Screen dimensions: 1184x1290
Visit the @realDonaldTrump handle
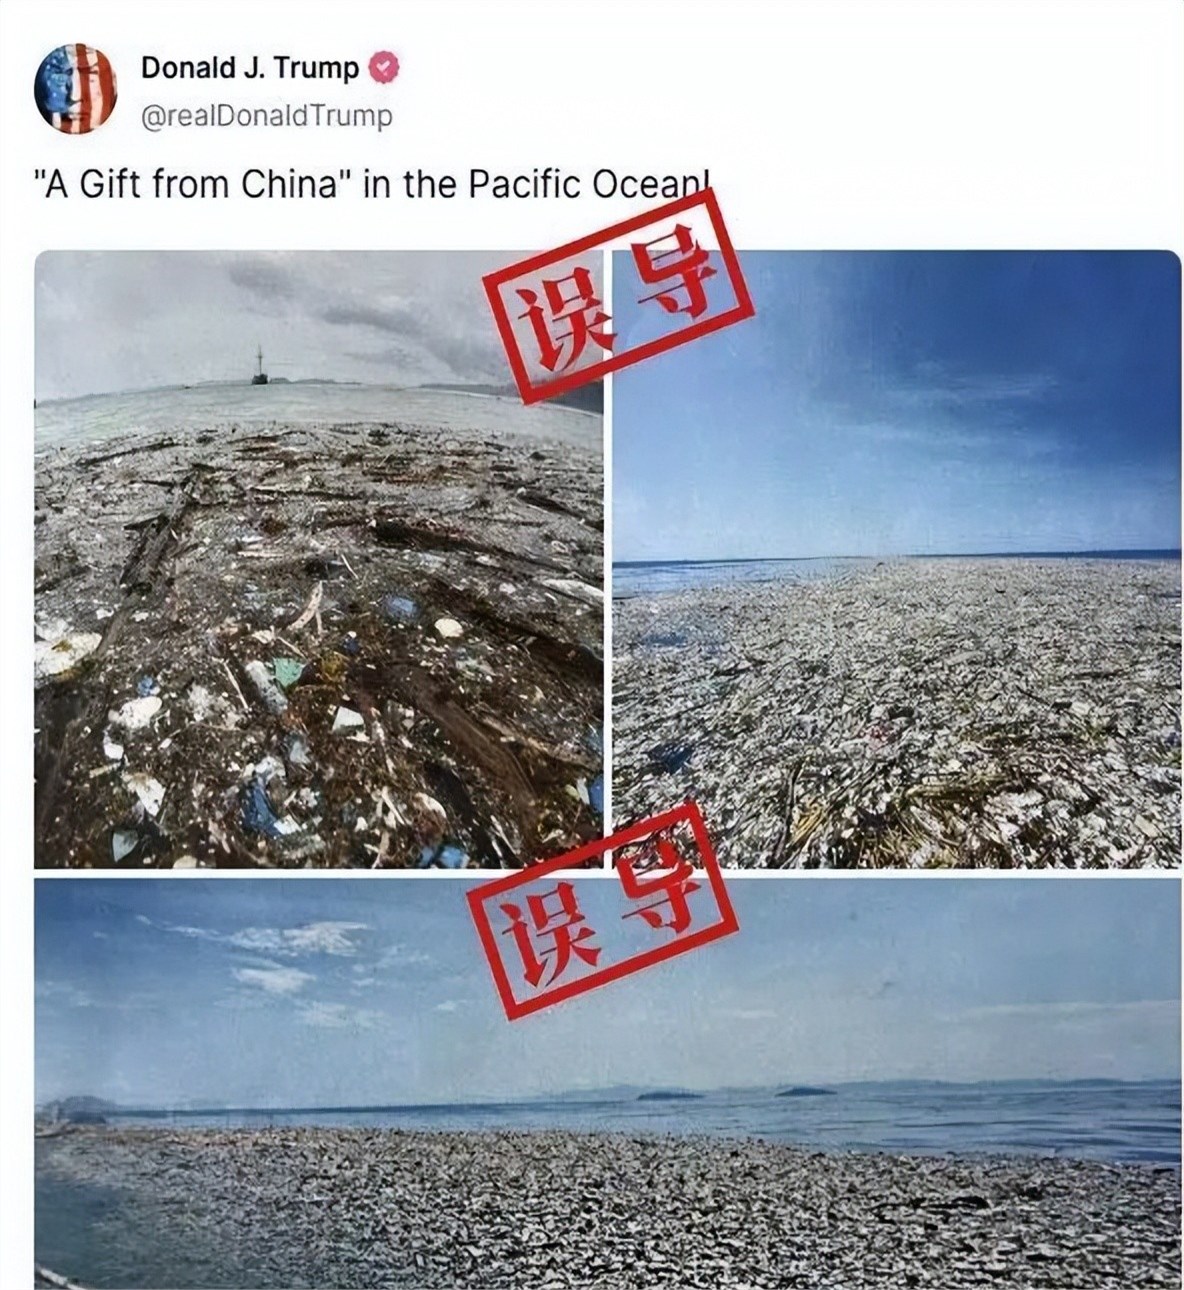(267, 116)
